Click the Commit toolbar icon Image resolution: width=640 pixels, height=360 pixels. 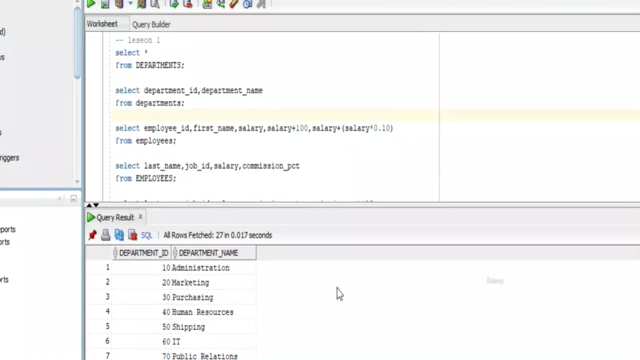pos(174,4)
